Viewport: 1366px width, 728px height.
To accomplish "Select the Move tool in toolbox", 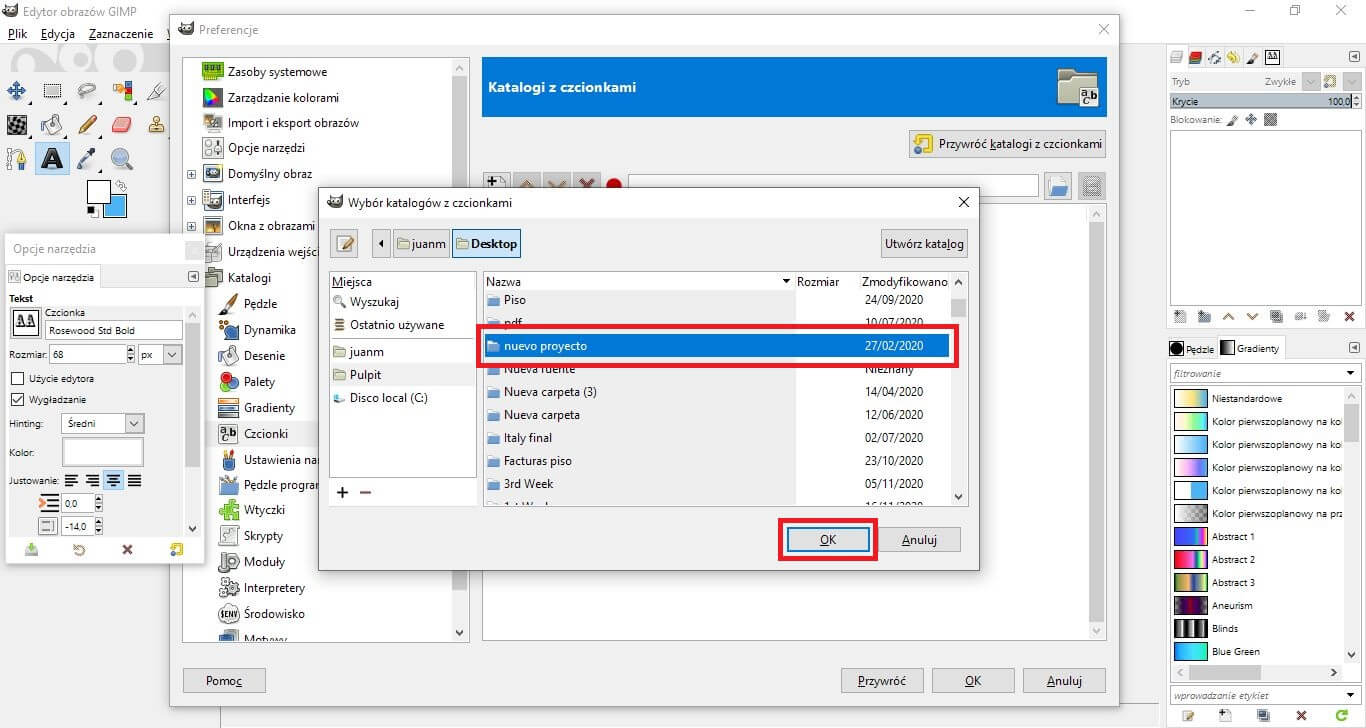I will click(17, 91).
